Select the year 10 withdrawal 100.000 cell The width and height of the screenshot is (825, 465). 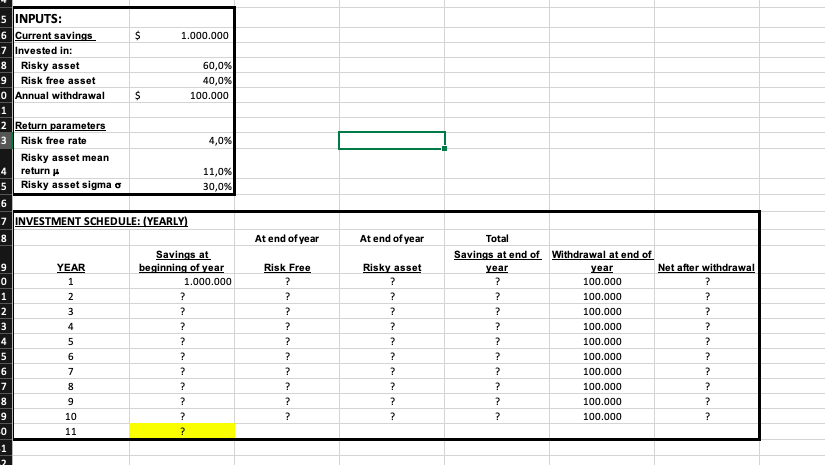click(x=602, y=416)
